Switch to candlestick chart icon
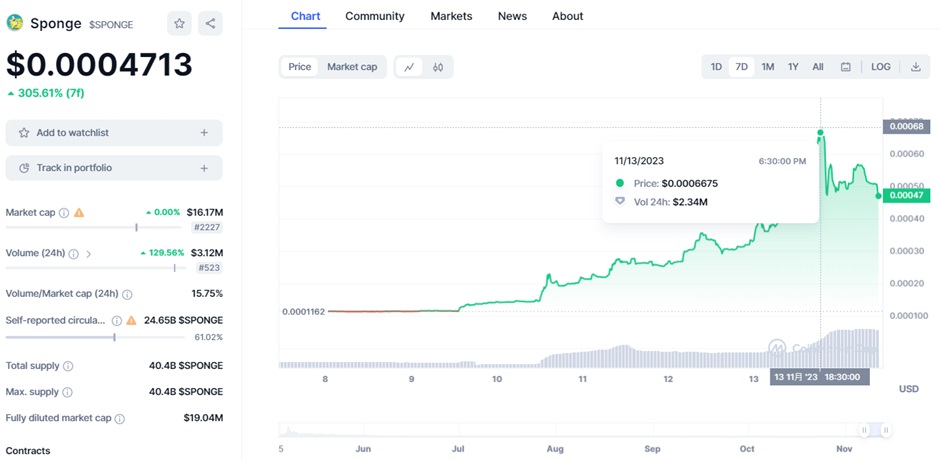Screen dimensions: 940x461 (x=438, y=67)
